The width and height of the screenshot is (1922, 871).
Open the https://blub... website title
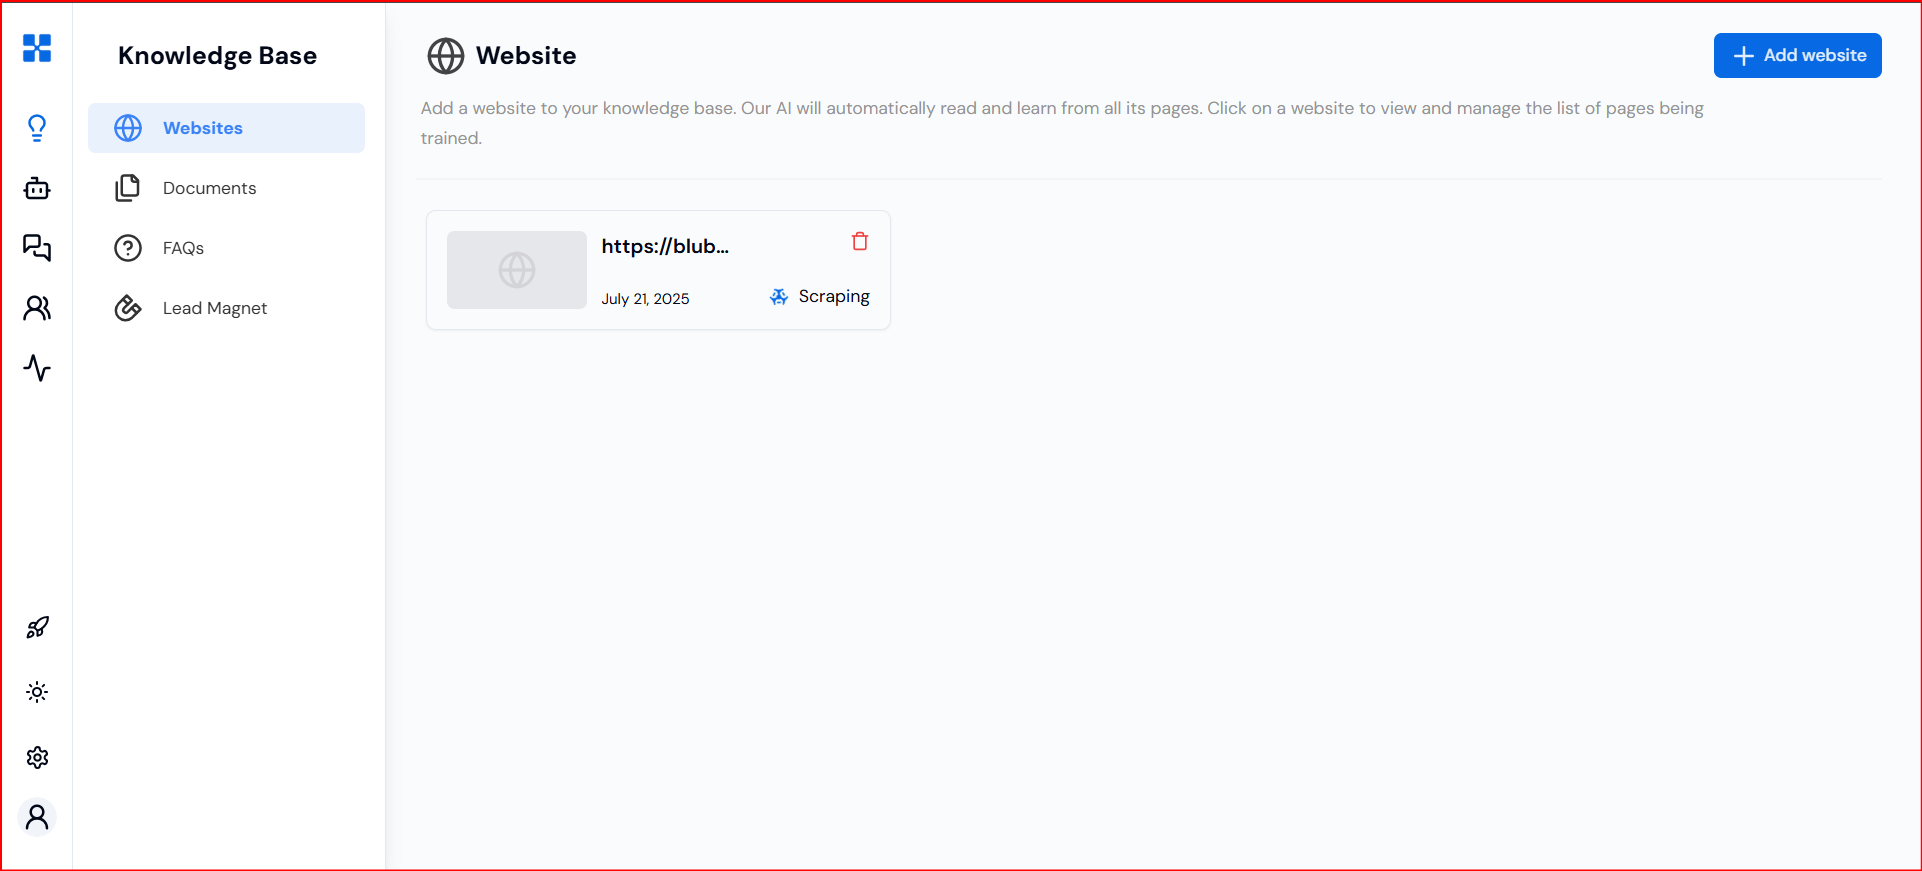coord(665,246)
